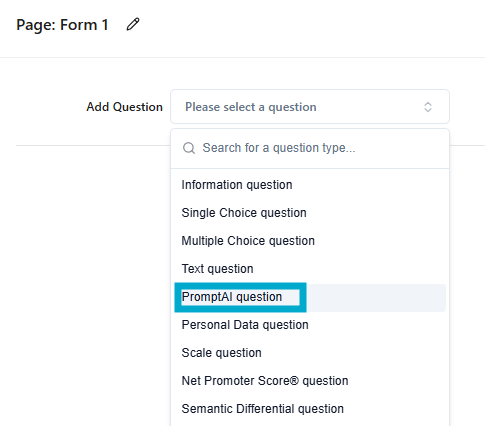
Task: Click the teal highlight box around PromptAI question
Action: point(240,297)
